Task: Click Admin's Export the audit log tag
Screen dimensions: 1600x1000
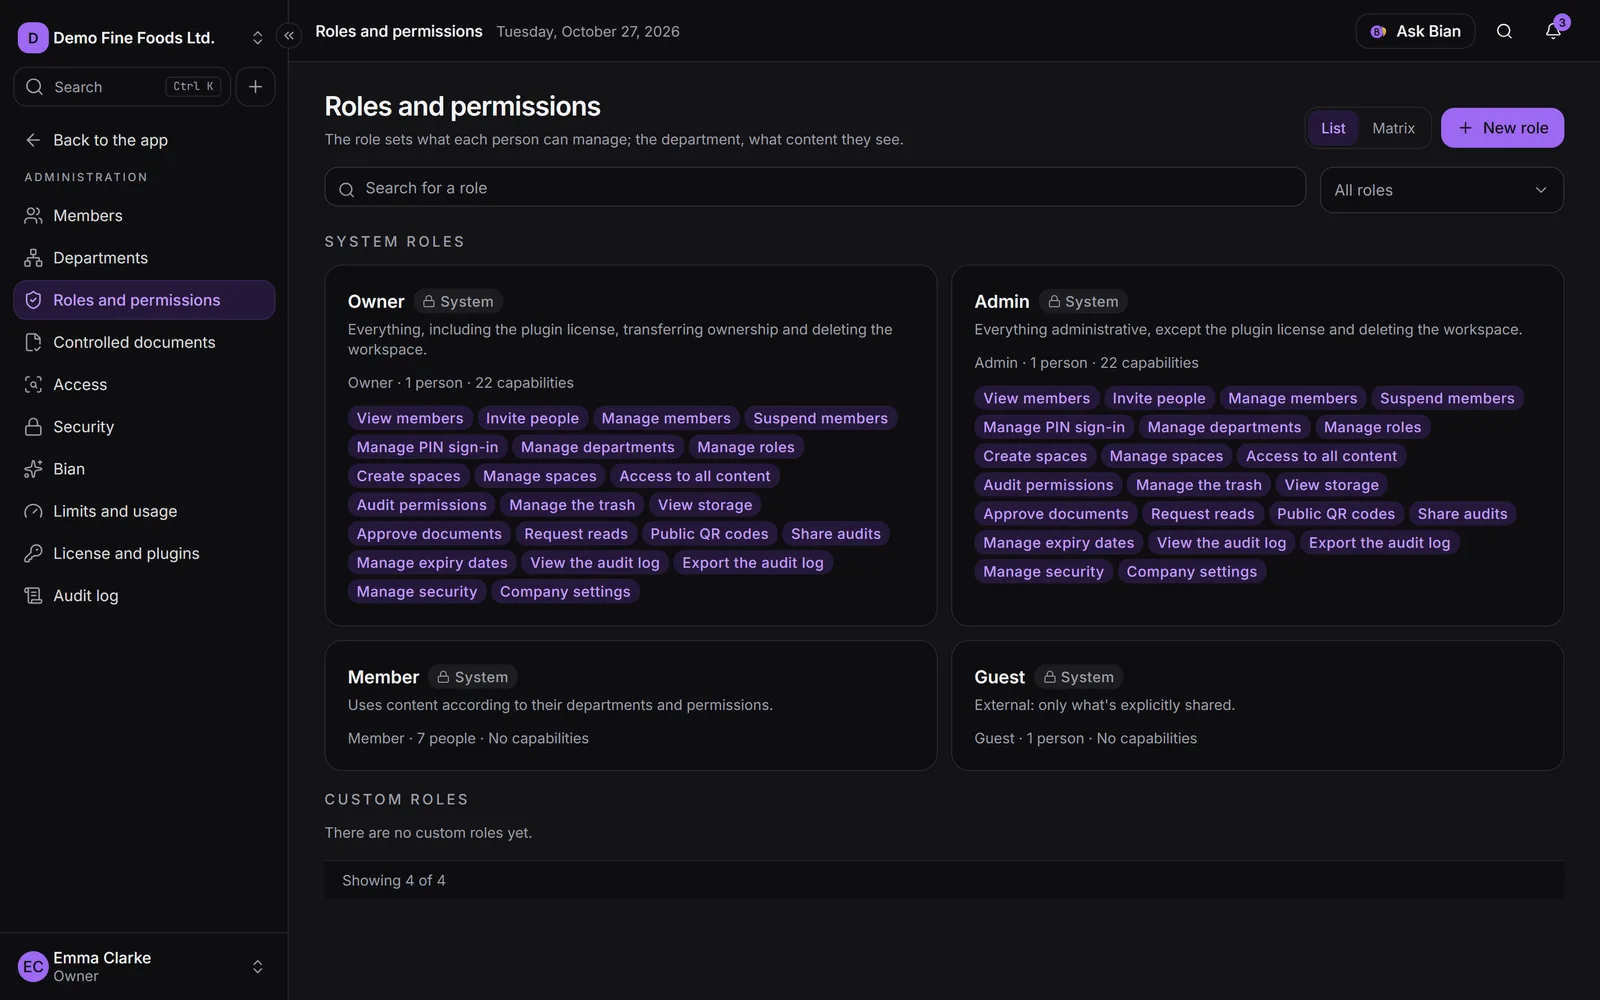Action: (x=1379, y=543)
